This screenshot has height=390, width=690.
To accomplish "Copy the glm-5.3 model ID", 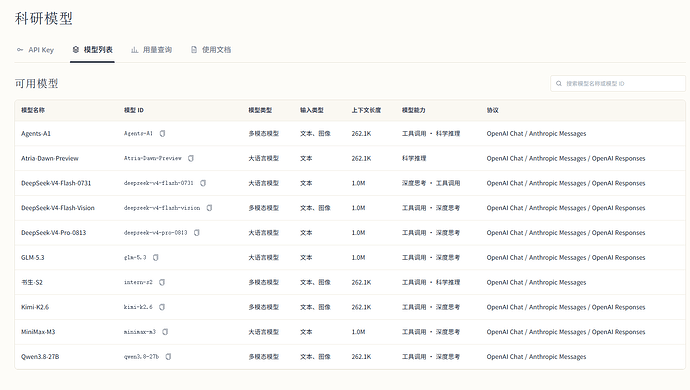I will click(155, 258).
